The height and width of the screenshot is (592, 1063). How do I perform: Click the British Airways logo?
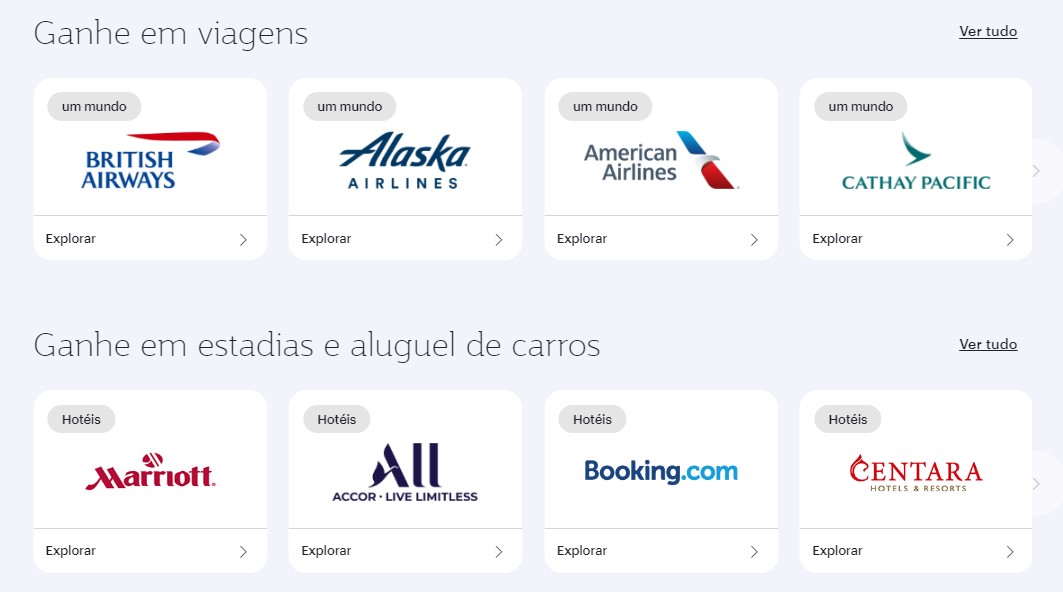pos(150,160)
